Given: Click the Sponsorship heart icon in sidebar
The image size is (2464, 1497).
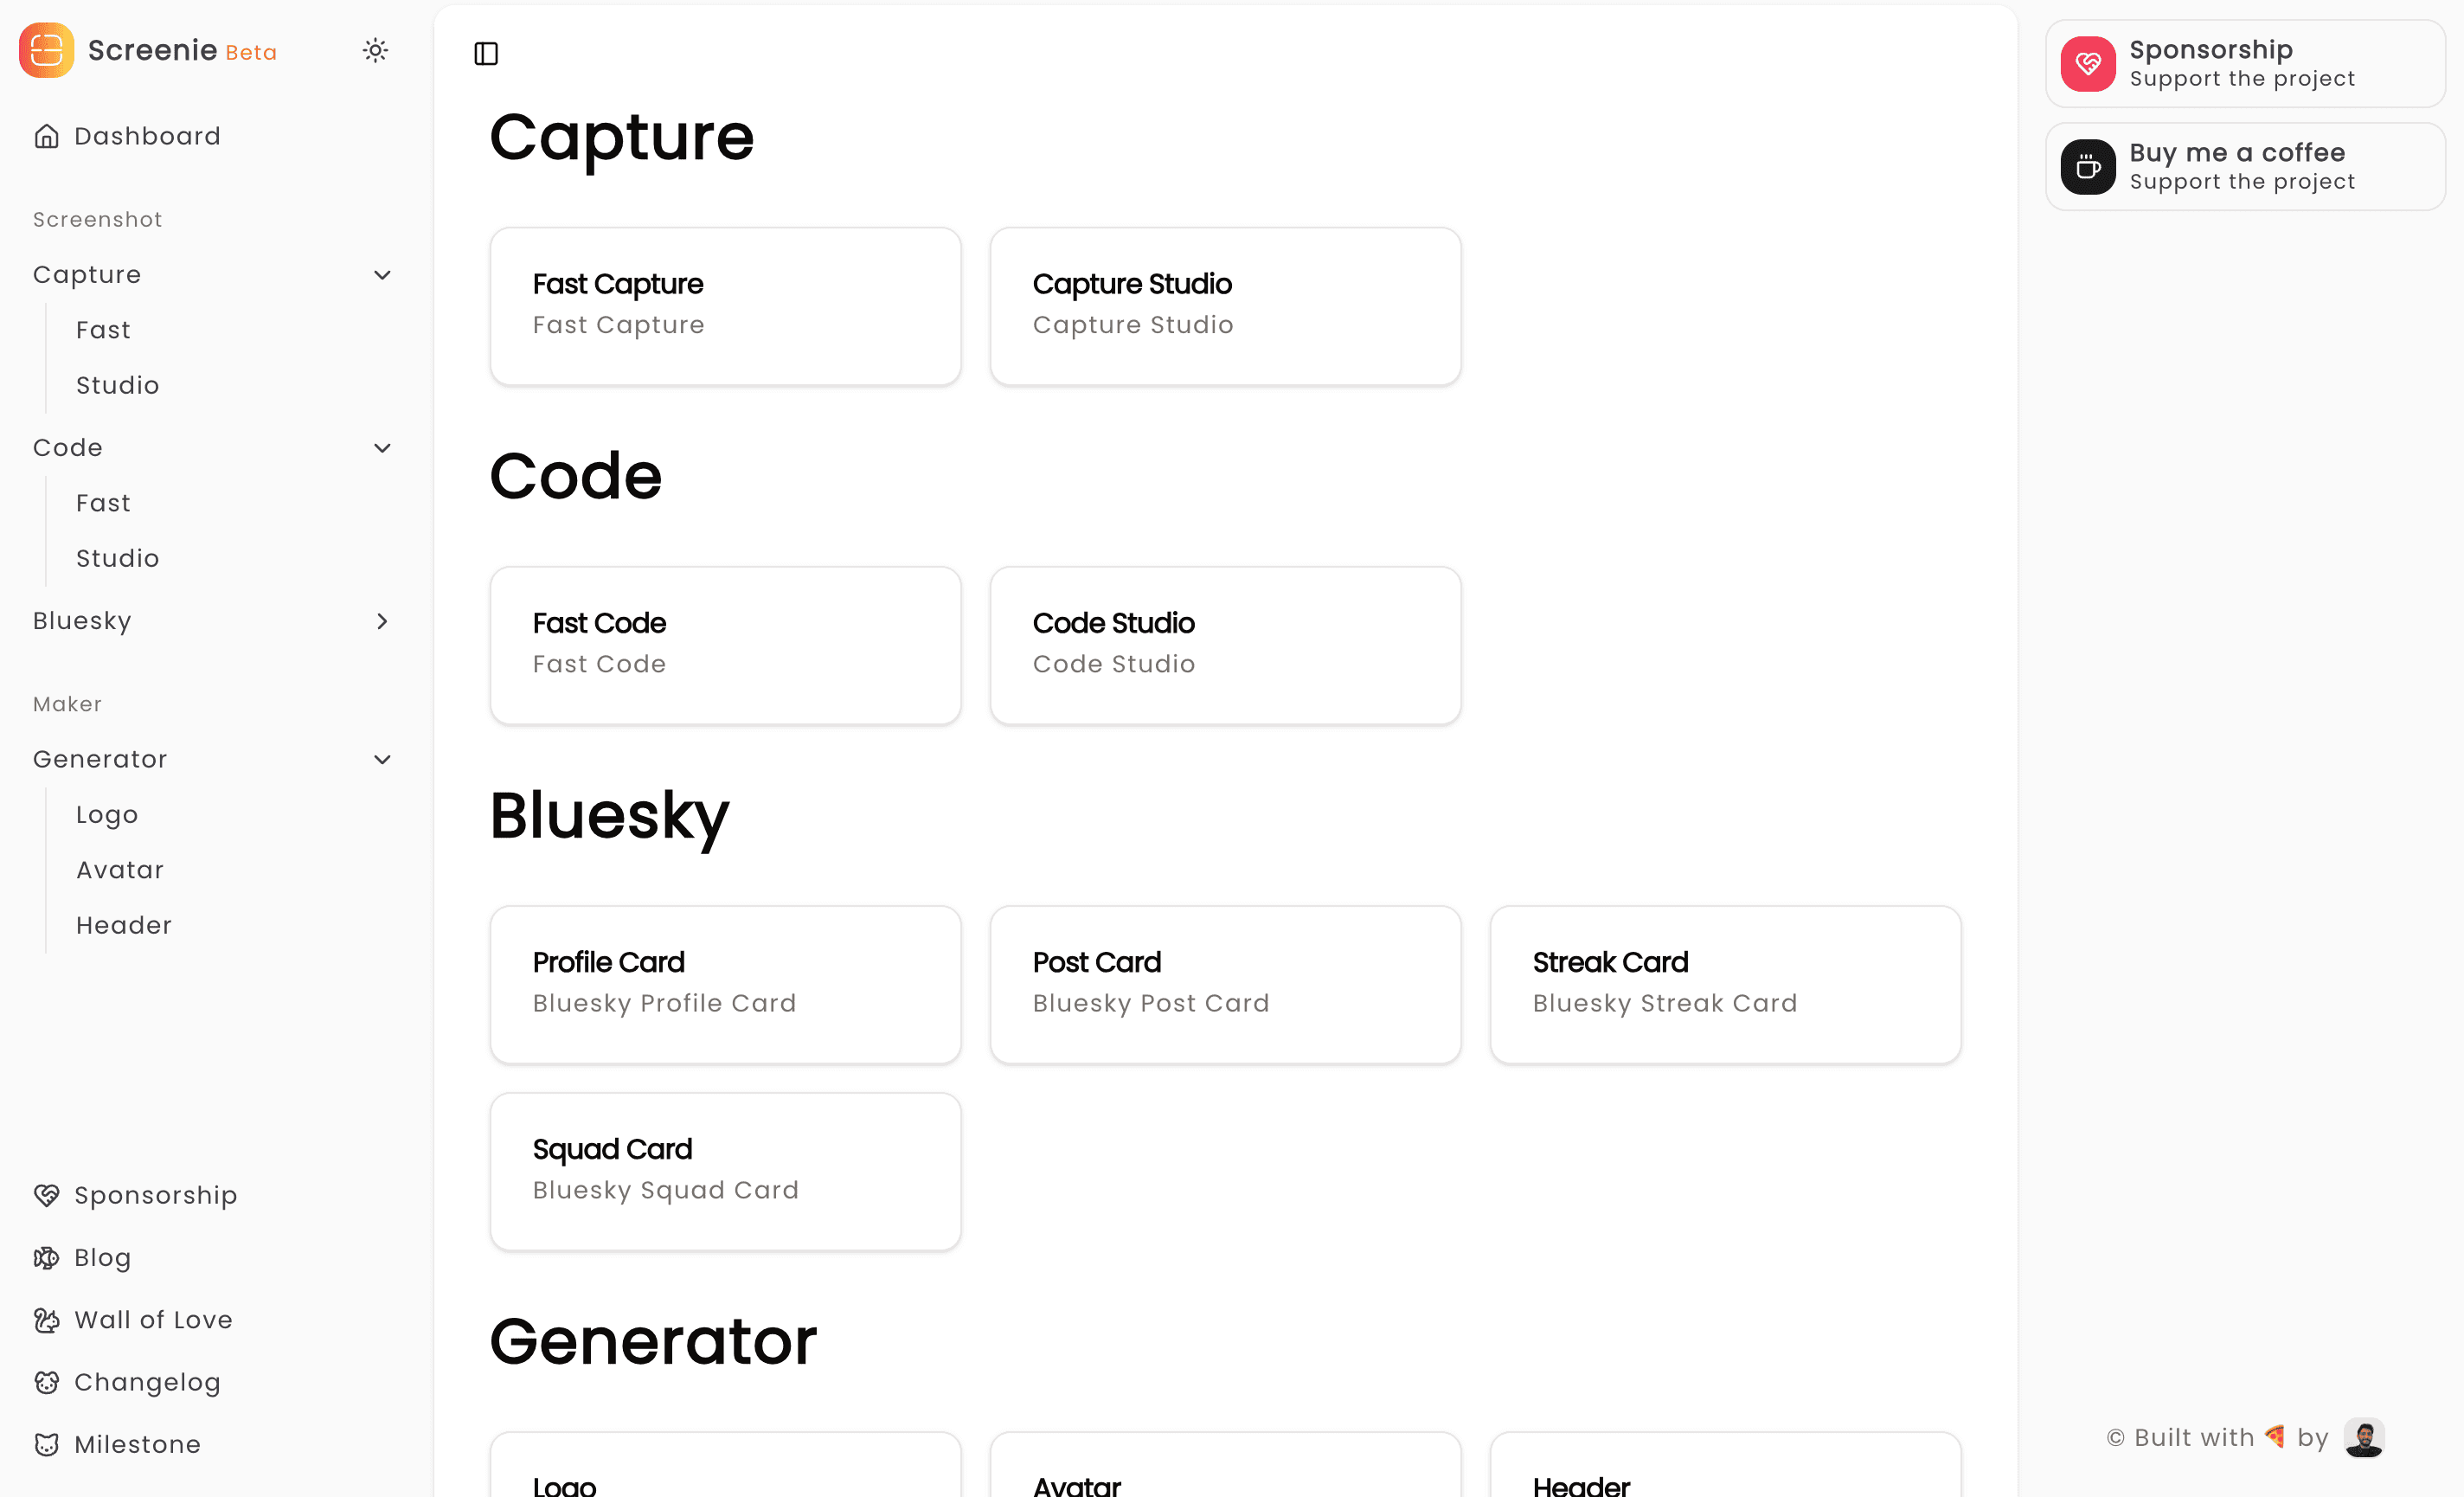Looking at the screenshot, I should pyautogui.click(x=46, y=1195).
